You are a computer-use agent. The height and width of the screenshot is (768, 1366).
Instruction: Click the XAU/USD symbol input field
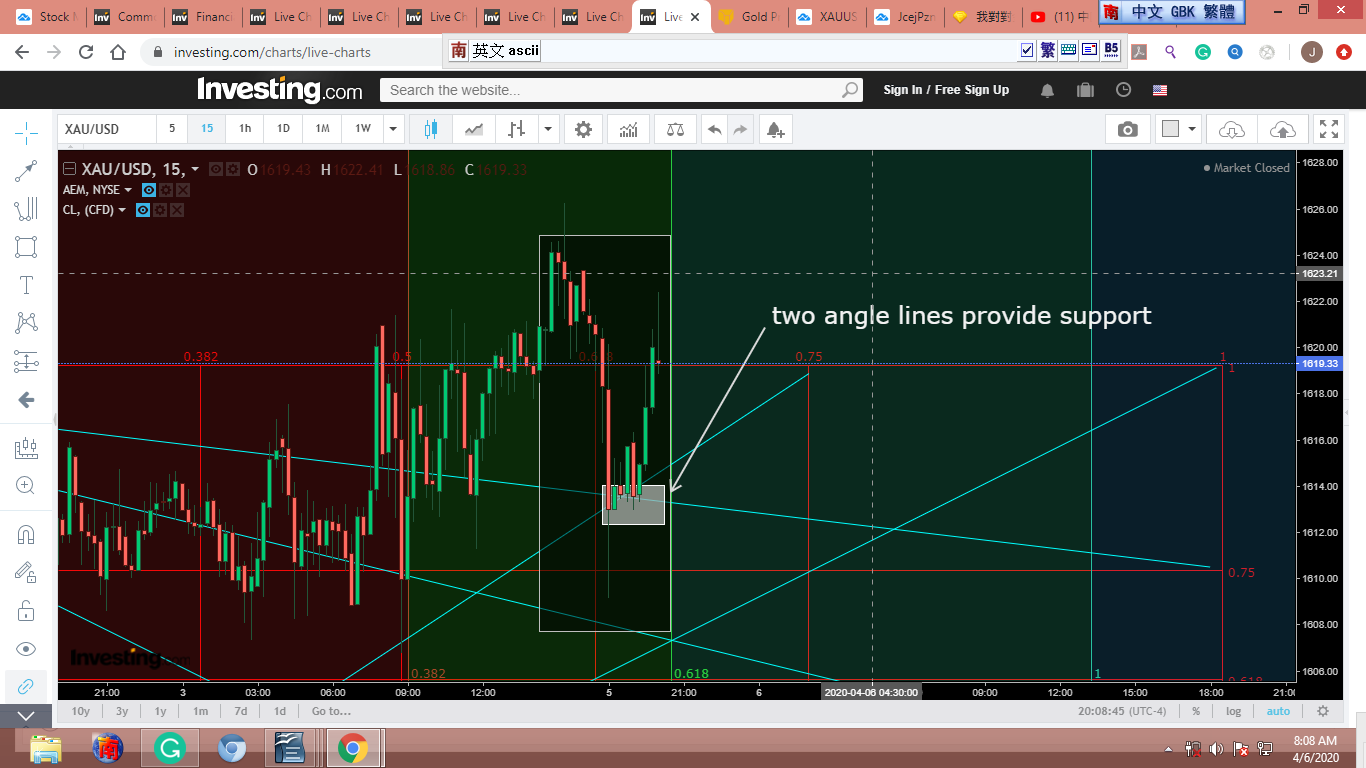(x=107, y=129)
